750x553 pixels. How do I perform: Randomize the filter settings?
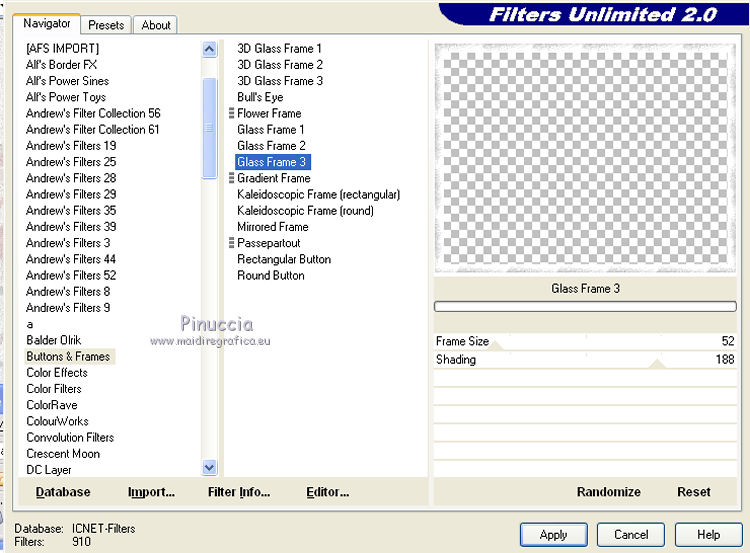point(608,492)
